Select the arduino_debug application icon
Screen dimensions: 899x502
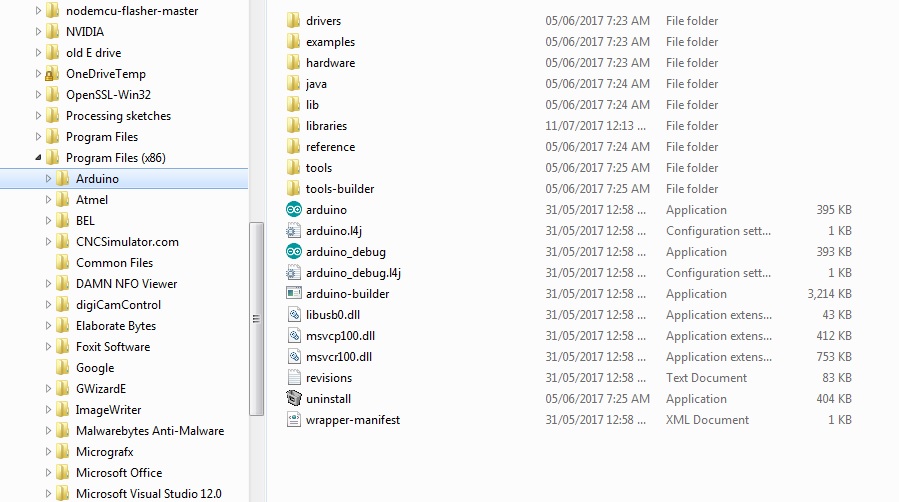click(x=294, y=252)
